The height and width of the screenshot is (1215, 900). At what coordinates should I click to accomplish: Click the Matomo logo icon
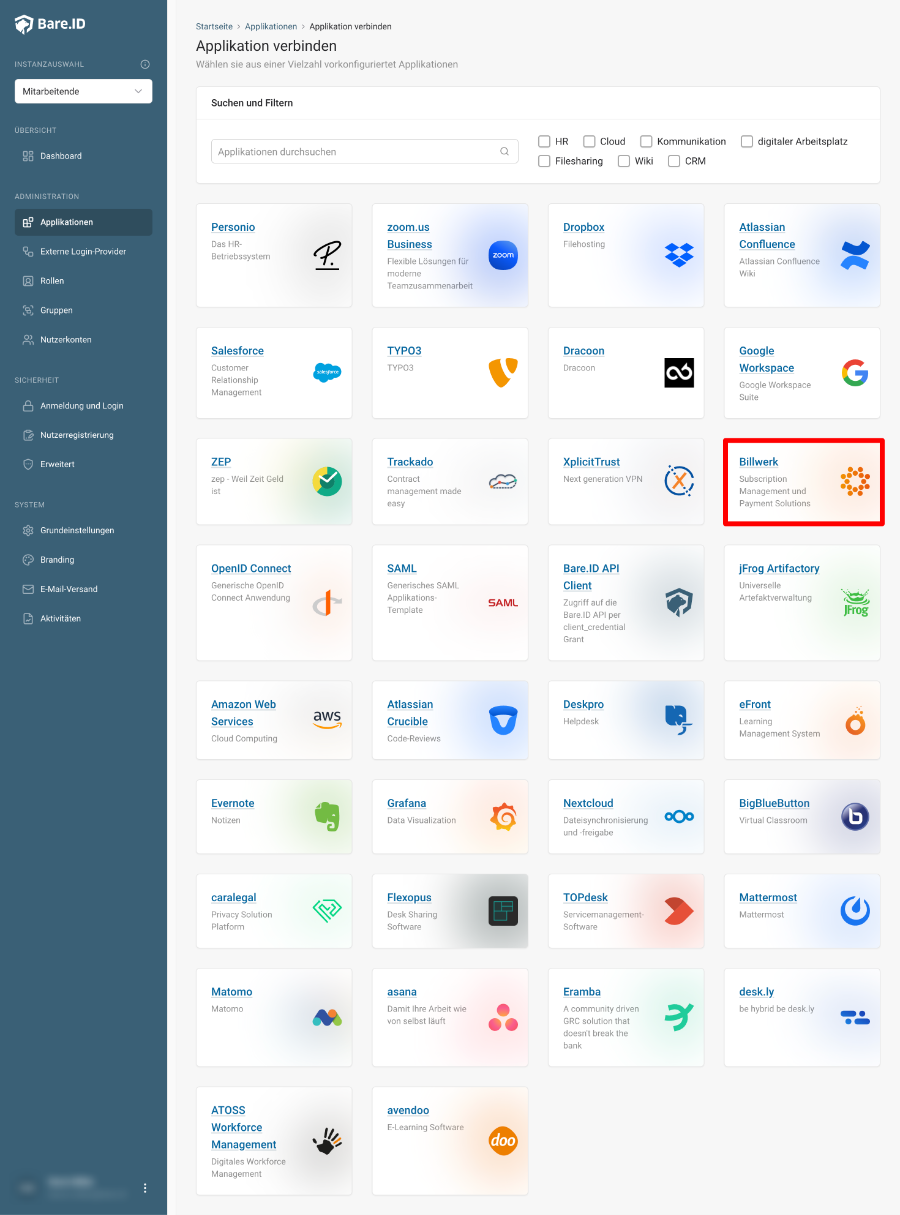click(x=327, y=1017)
